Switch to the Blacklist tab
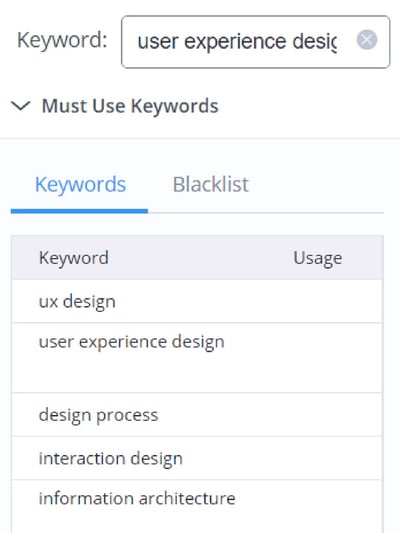 click(211, 185)
